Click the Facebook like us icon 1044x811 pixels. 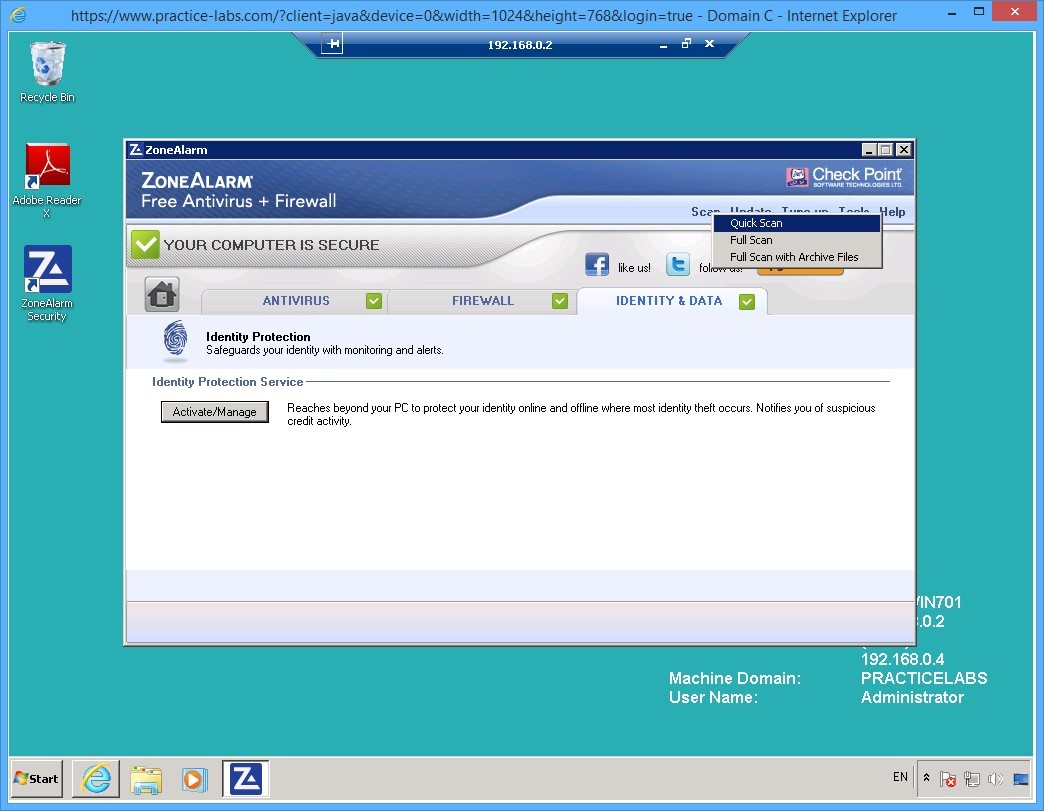(597, 264)
